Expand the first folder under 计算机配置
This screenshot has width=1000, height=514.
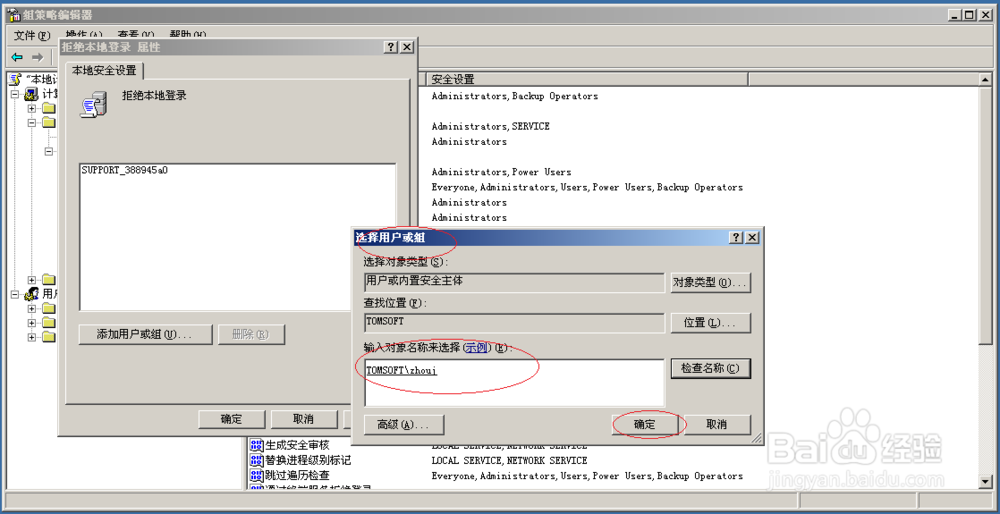(31, 108)
